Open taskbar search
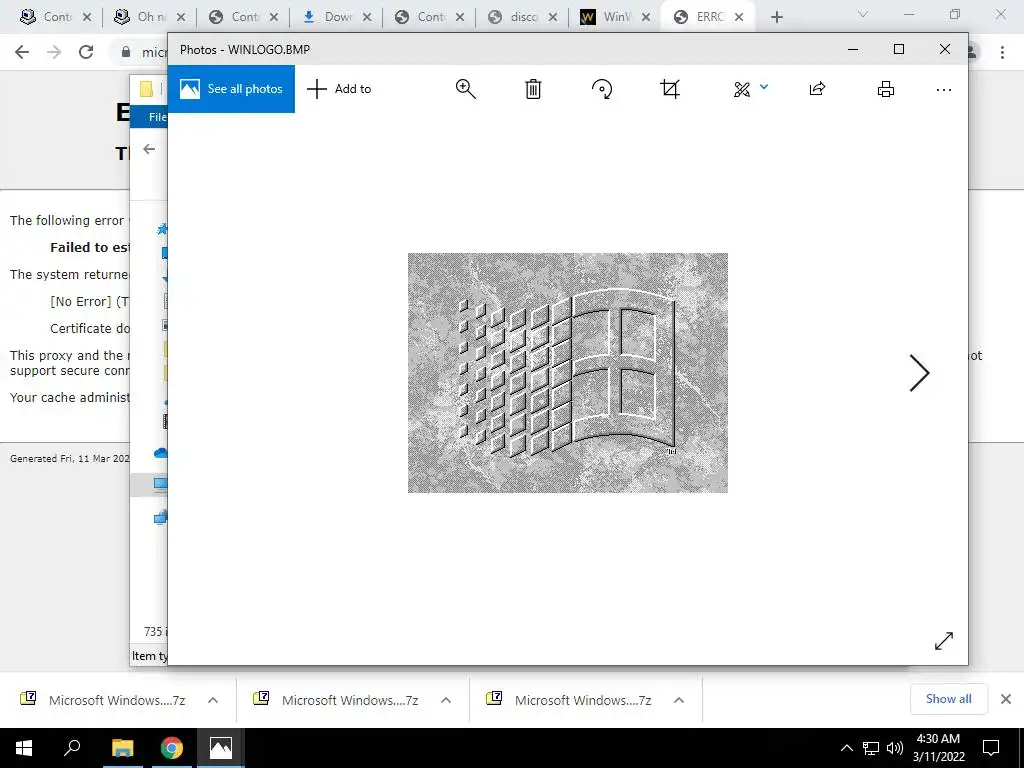Viewport: 1024px width, 768px height. click(72, 748)
